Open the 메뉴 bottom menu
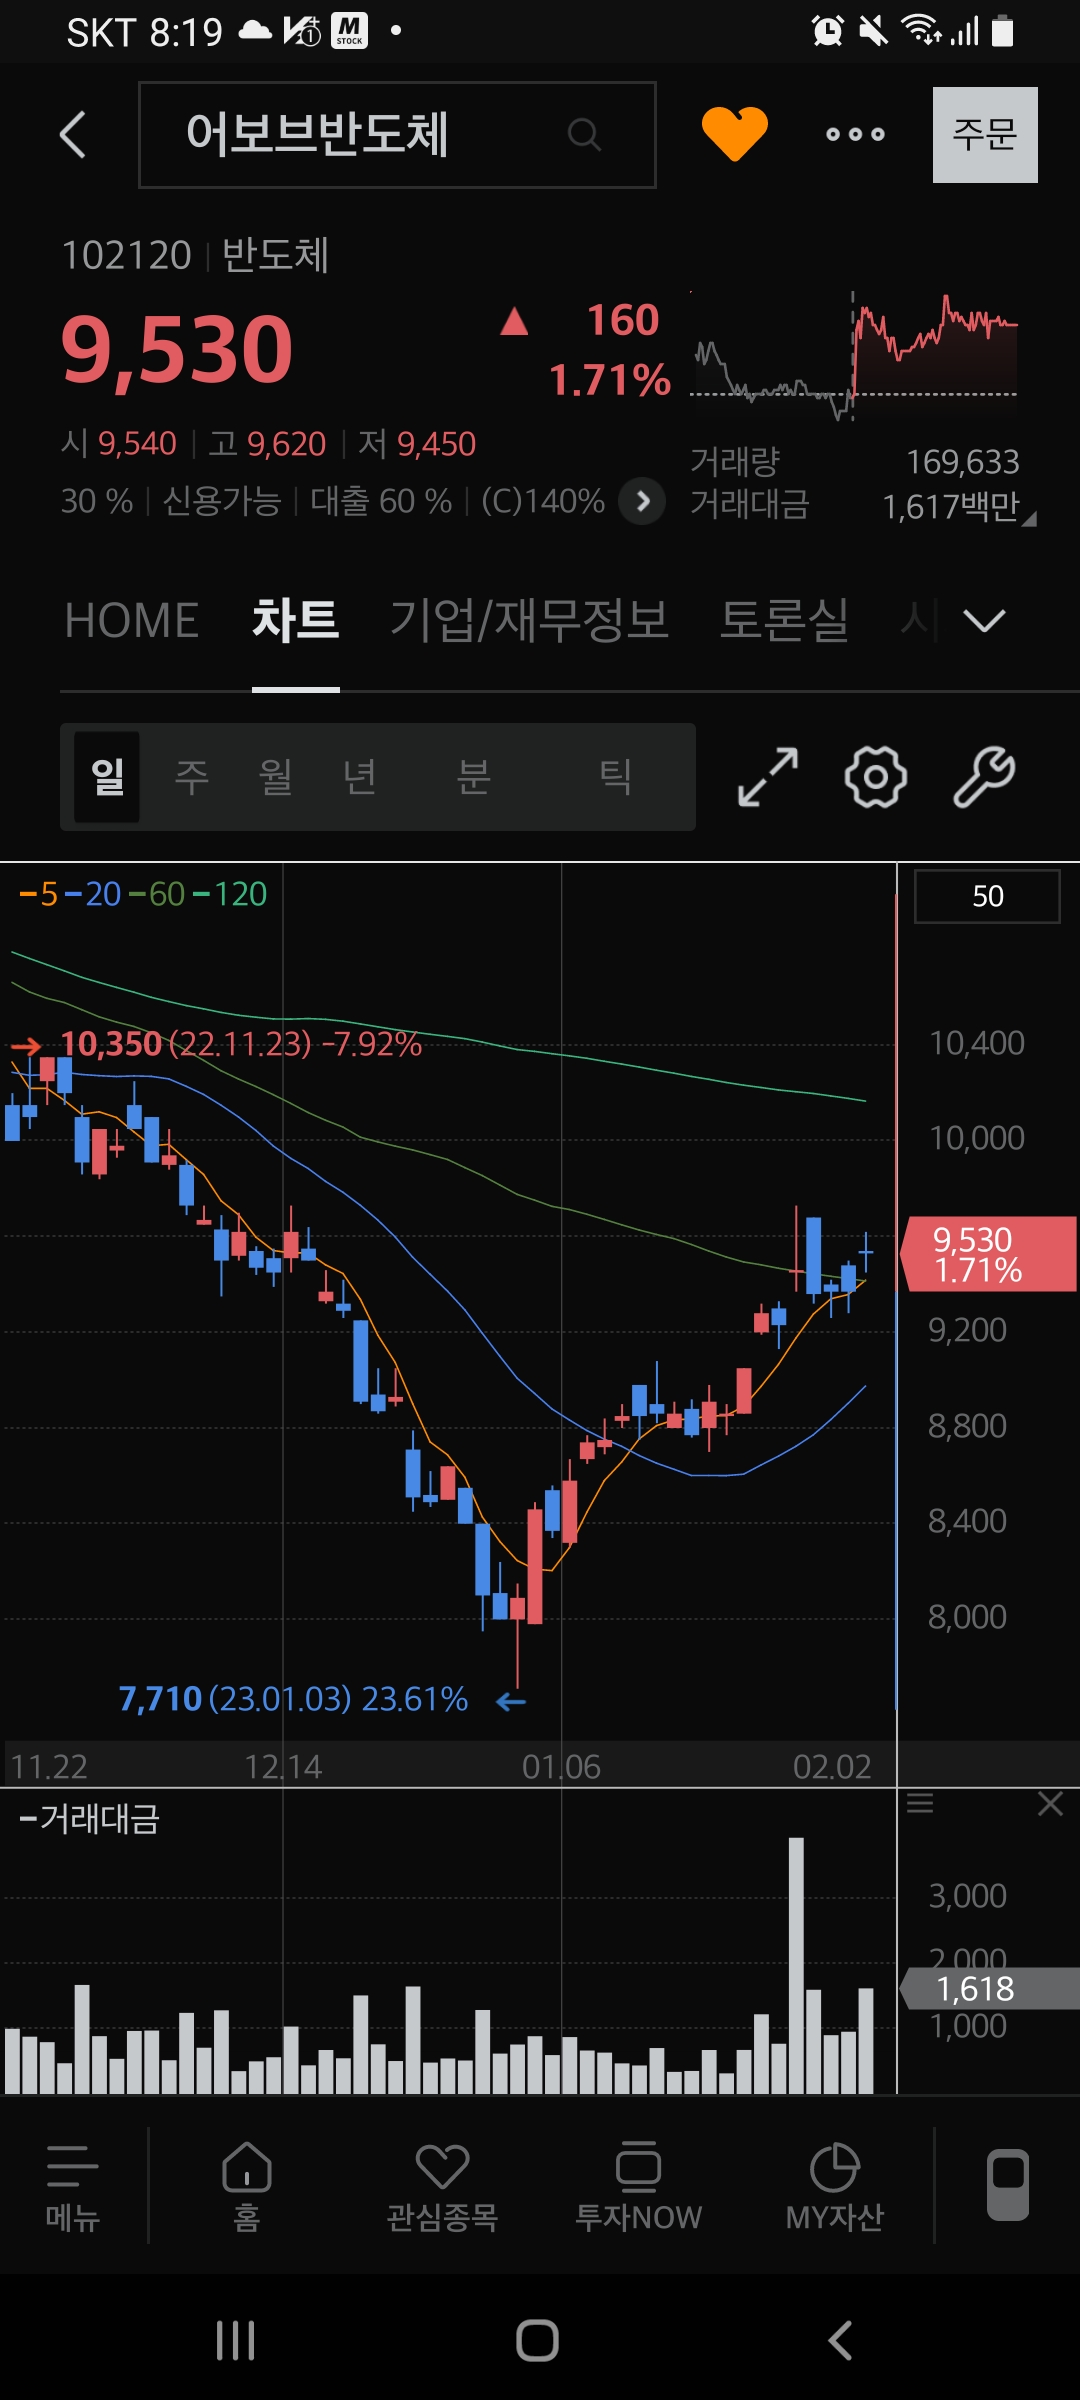This screenshot has width=1080, height=2400. 73,2188
